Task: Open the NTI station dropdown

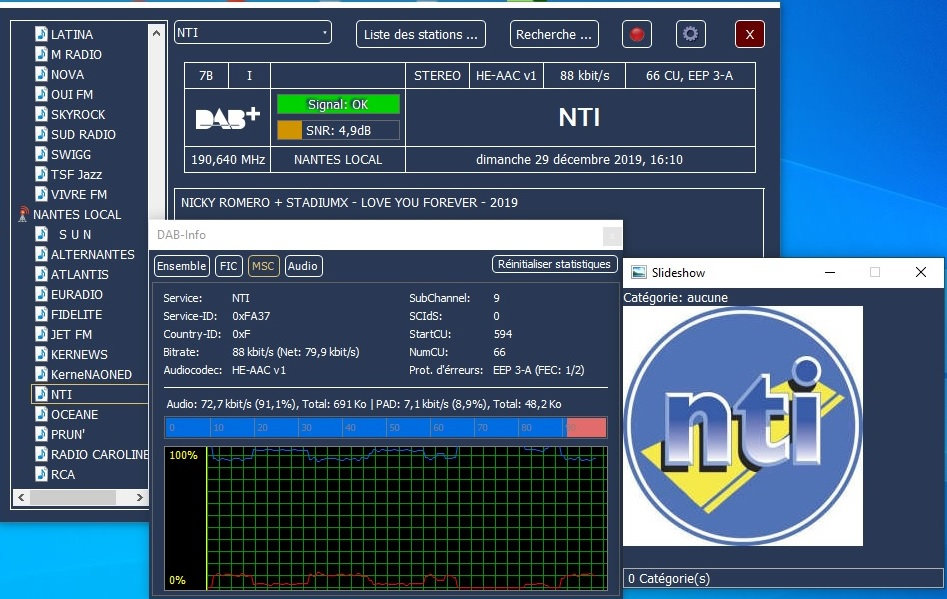Action: click(x=252, y=33)
